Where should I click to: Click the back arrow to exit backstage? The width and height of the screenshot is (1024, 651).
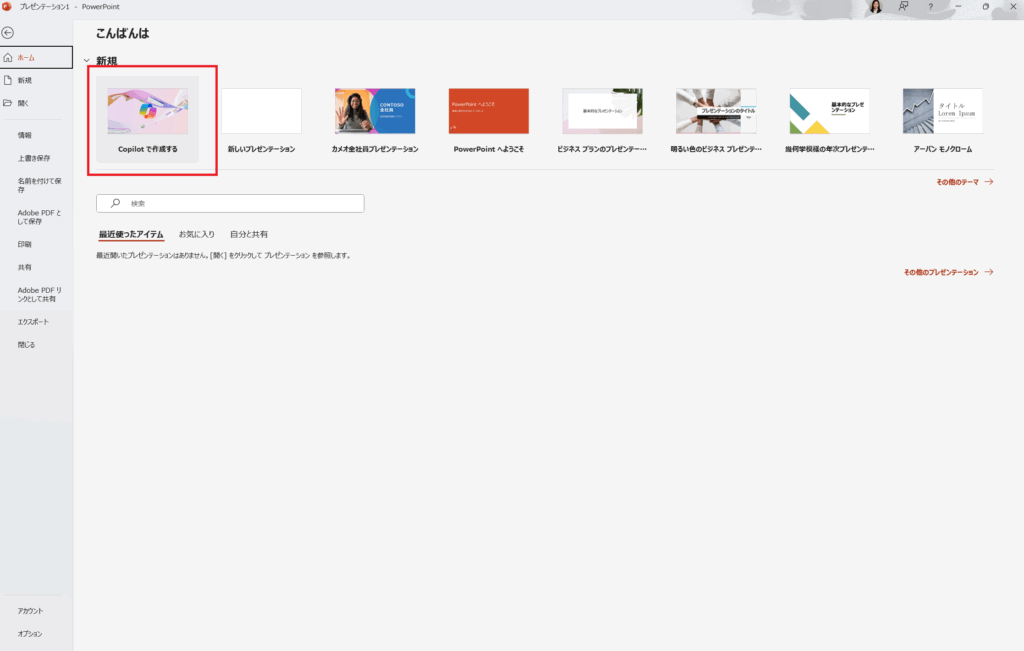(x=8, y=33)
